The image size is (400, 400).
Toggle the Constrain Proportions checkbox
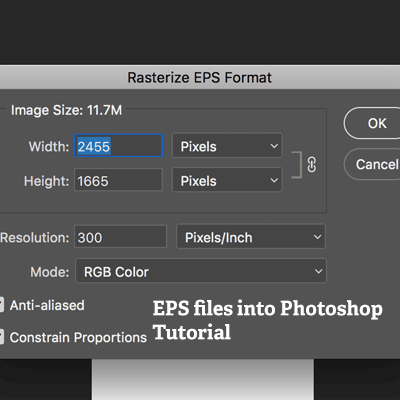click(x=2, y=337)
